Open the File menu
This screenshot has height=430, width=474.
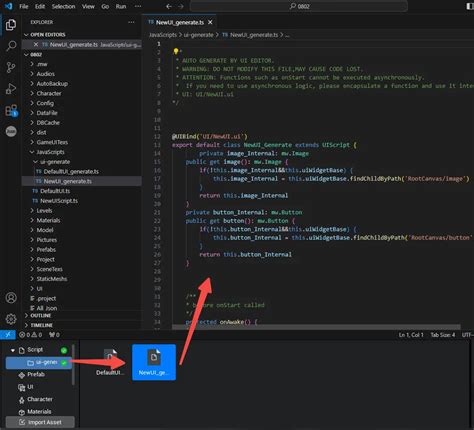pos(24,6)
